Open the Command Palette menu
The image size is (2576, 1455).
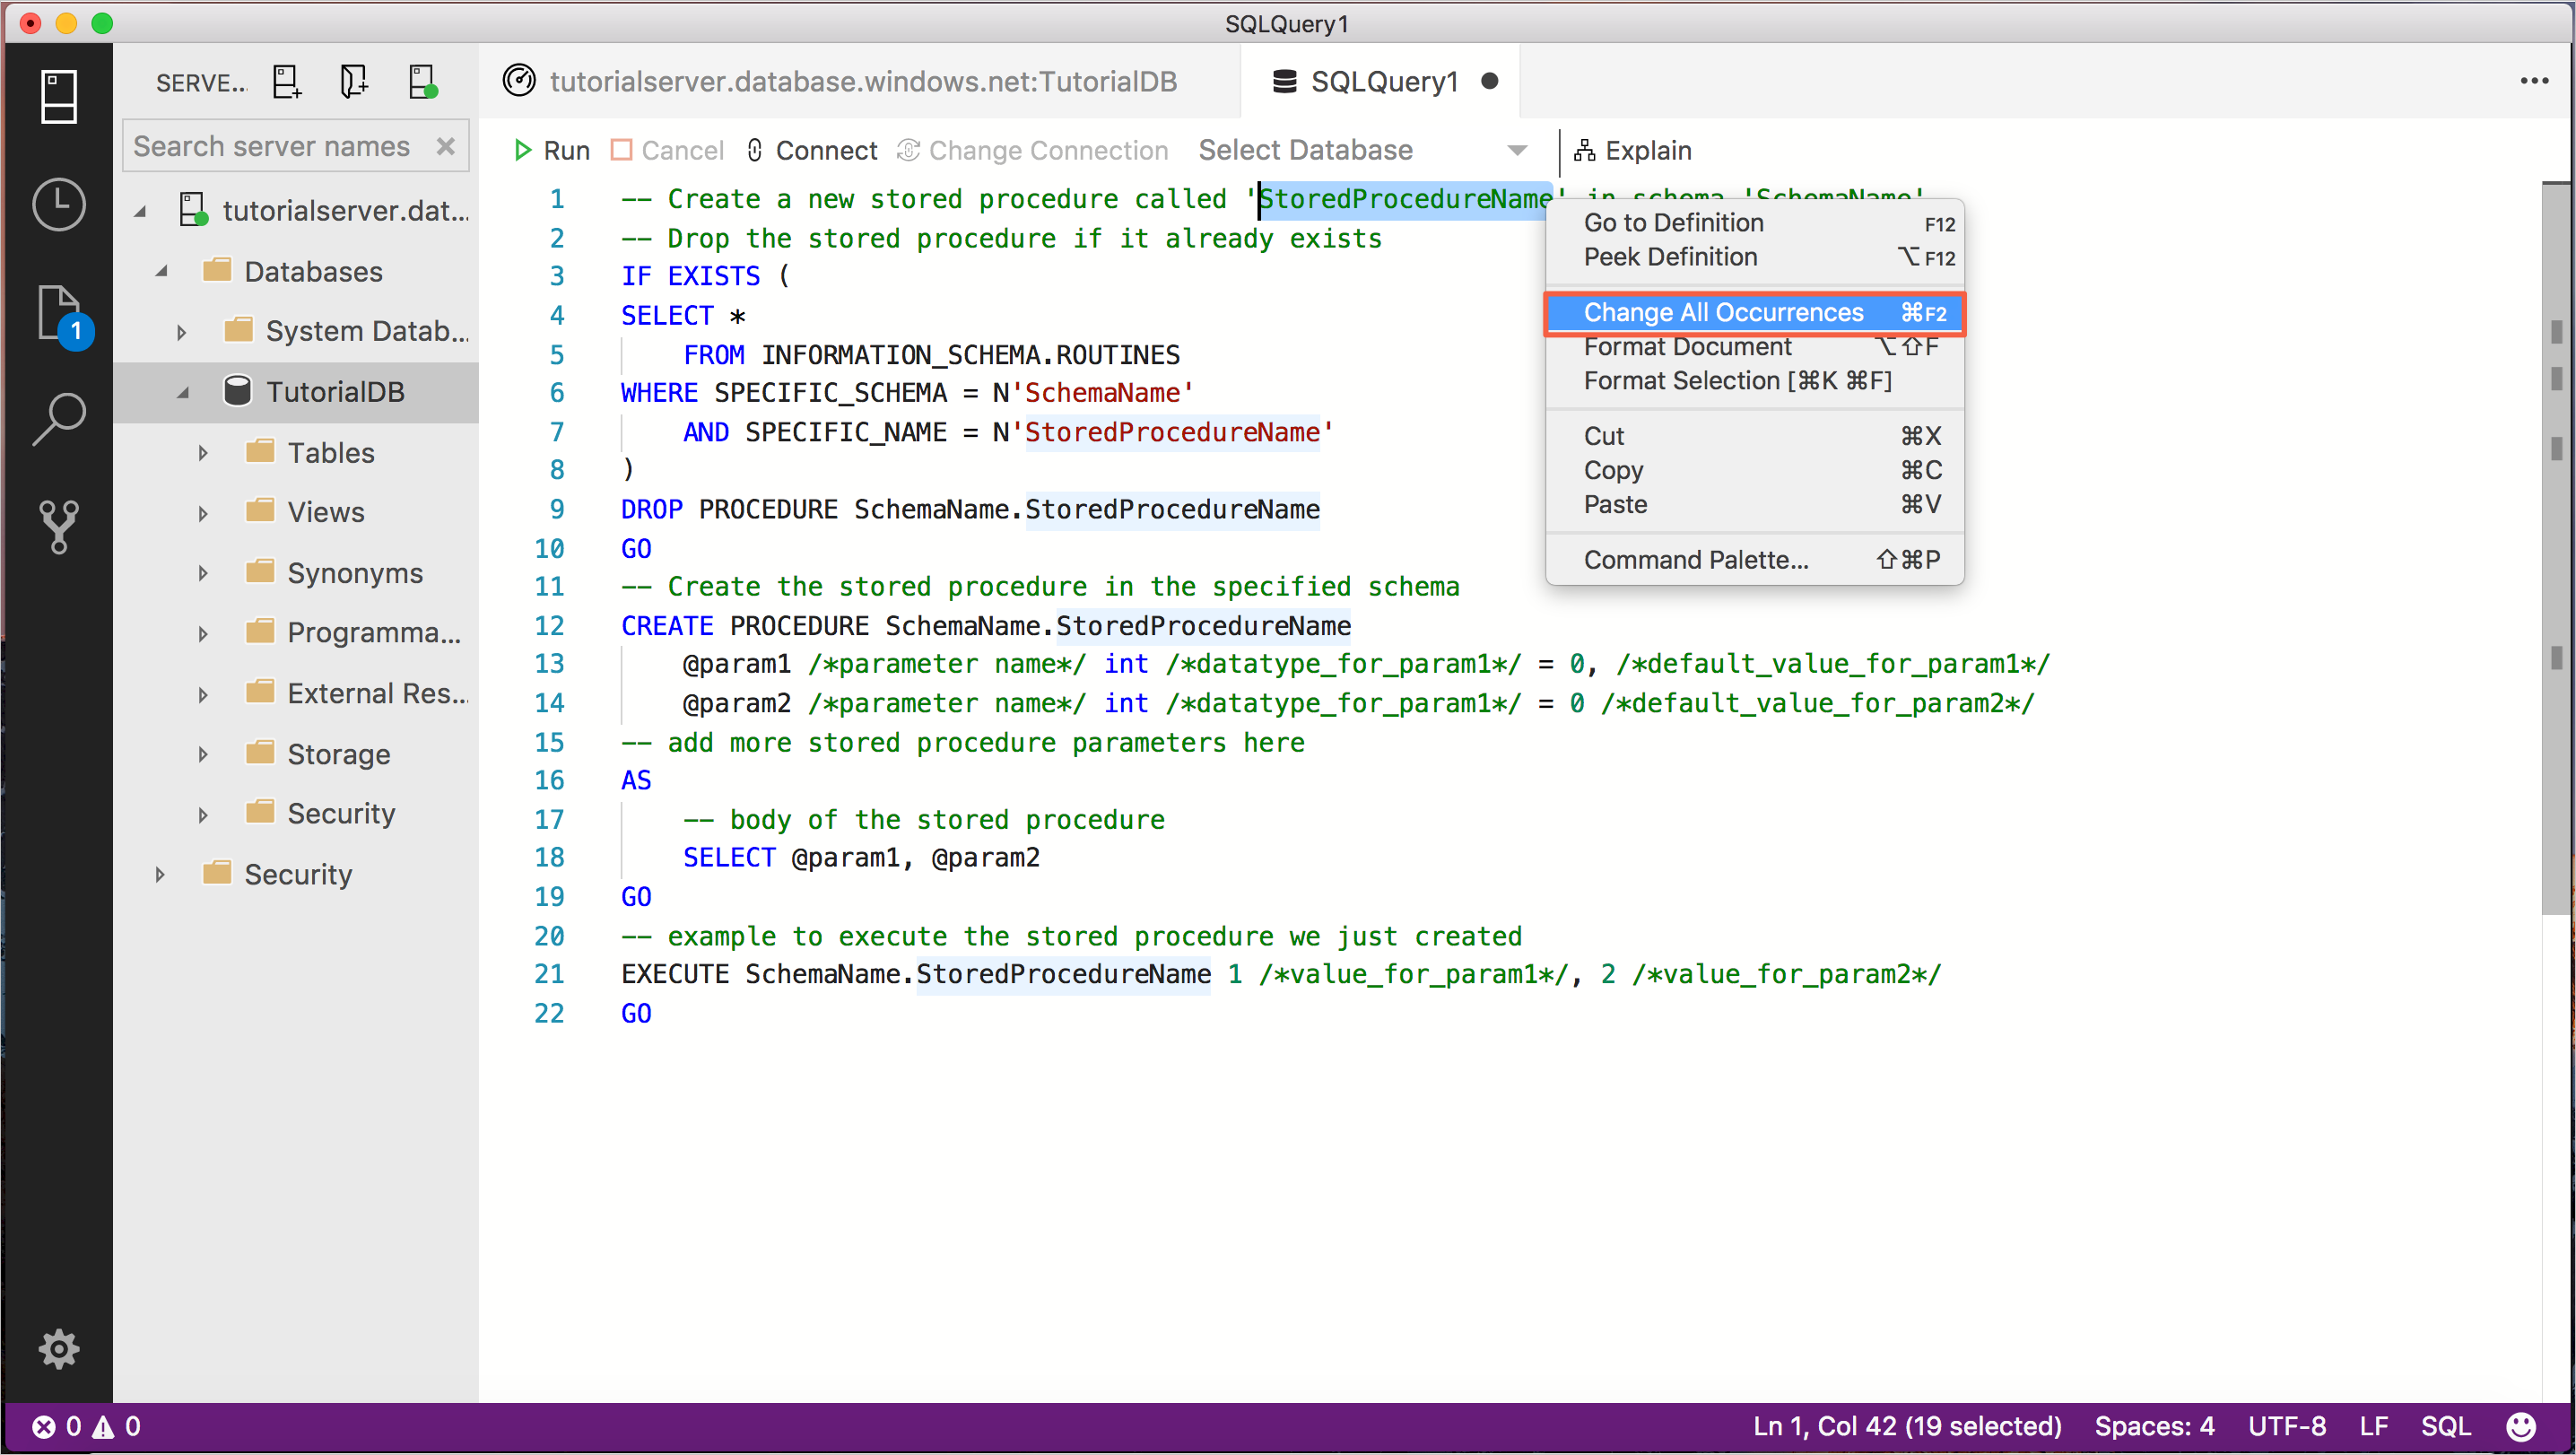click(x=1693, y=558)
